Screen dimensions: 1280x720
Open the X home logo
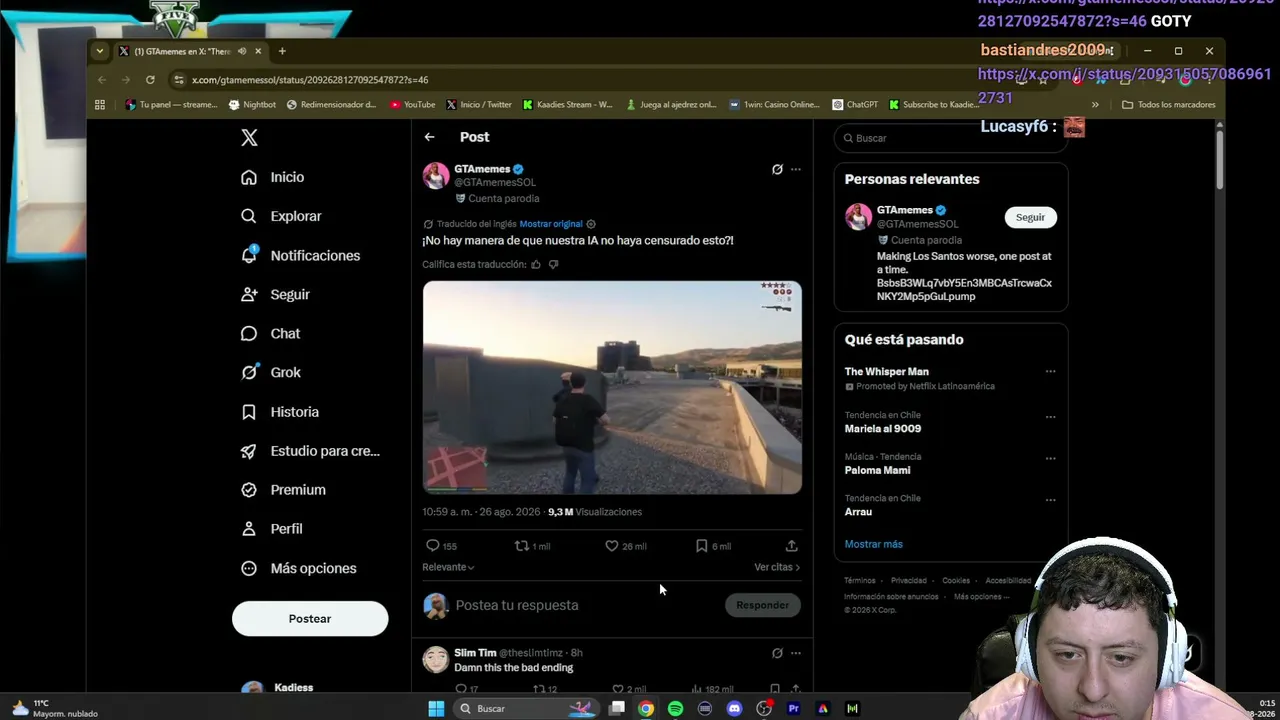pos(249,138)
